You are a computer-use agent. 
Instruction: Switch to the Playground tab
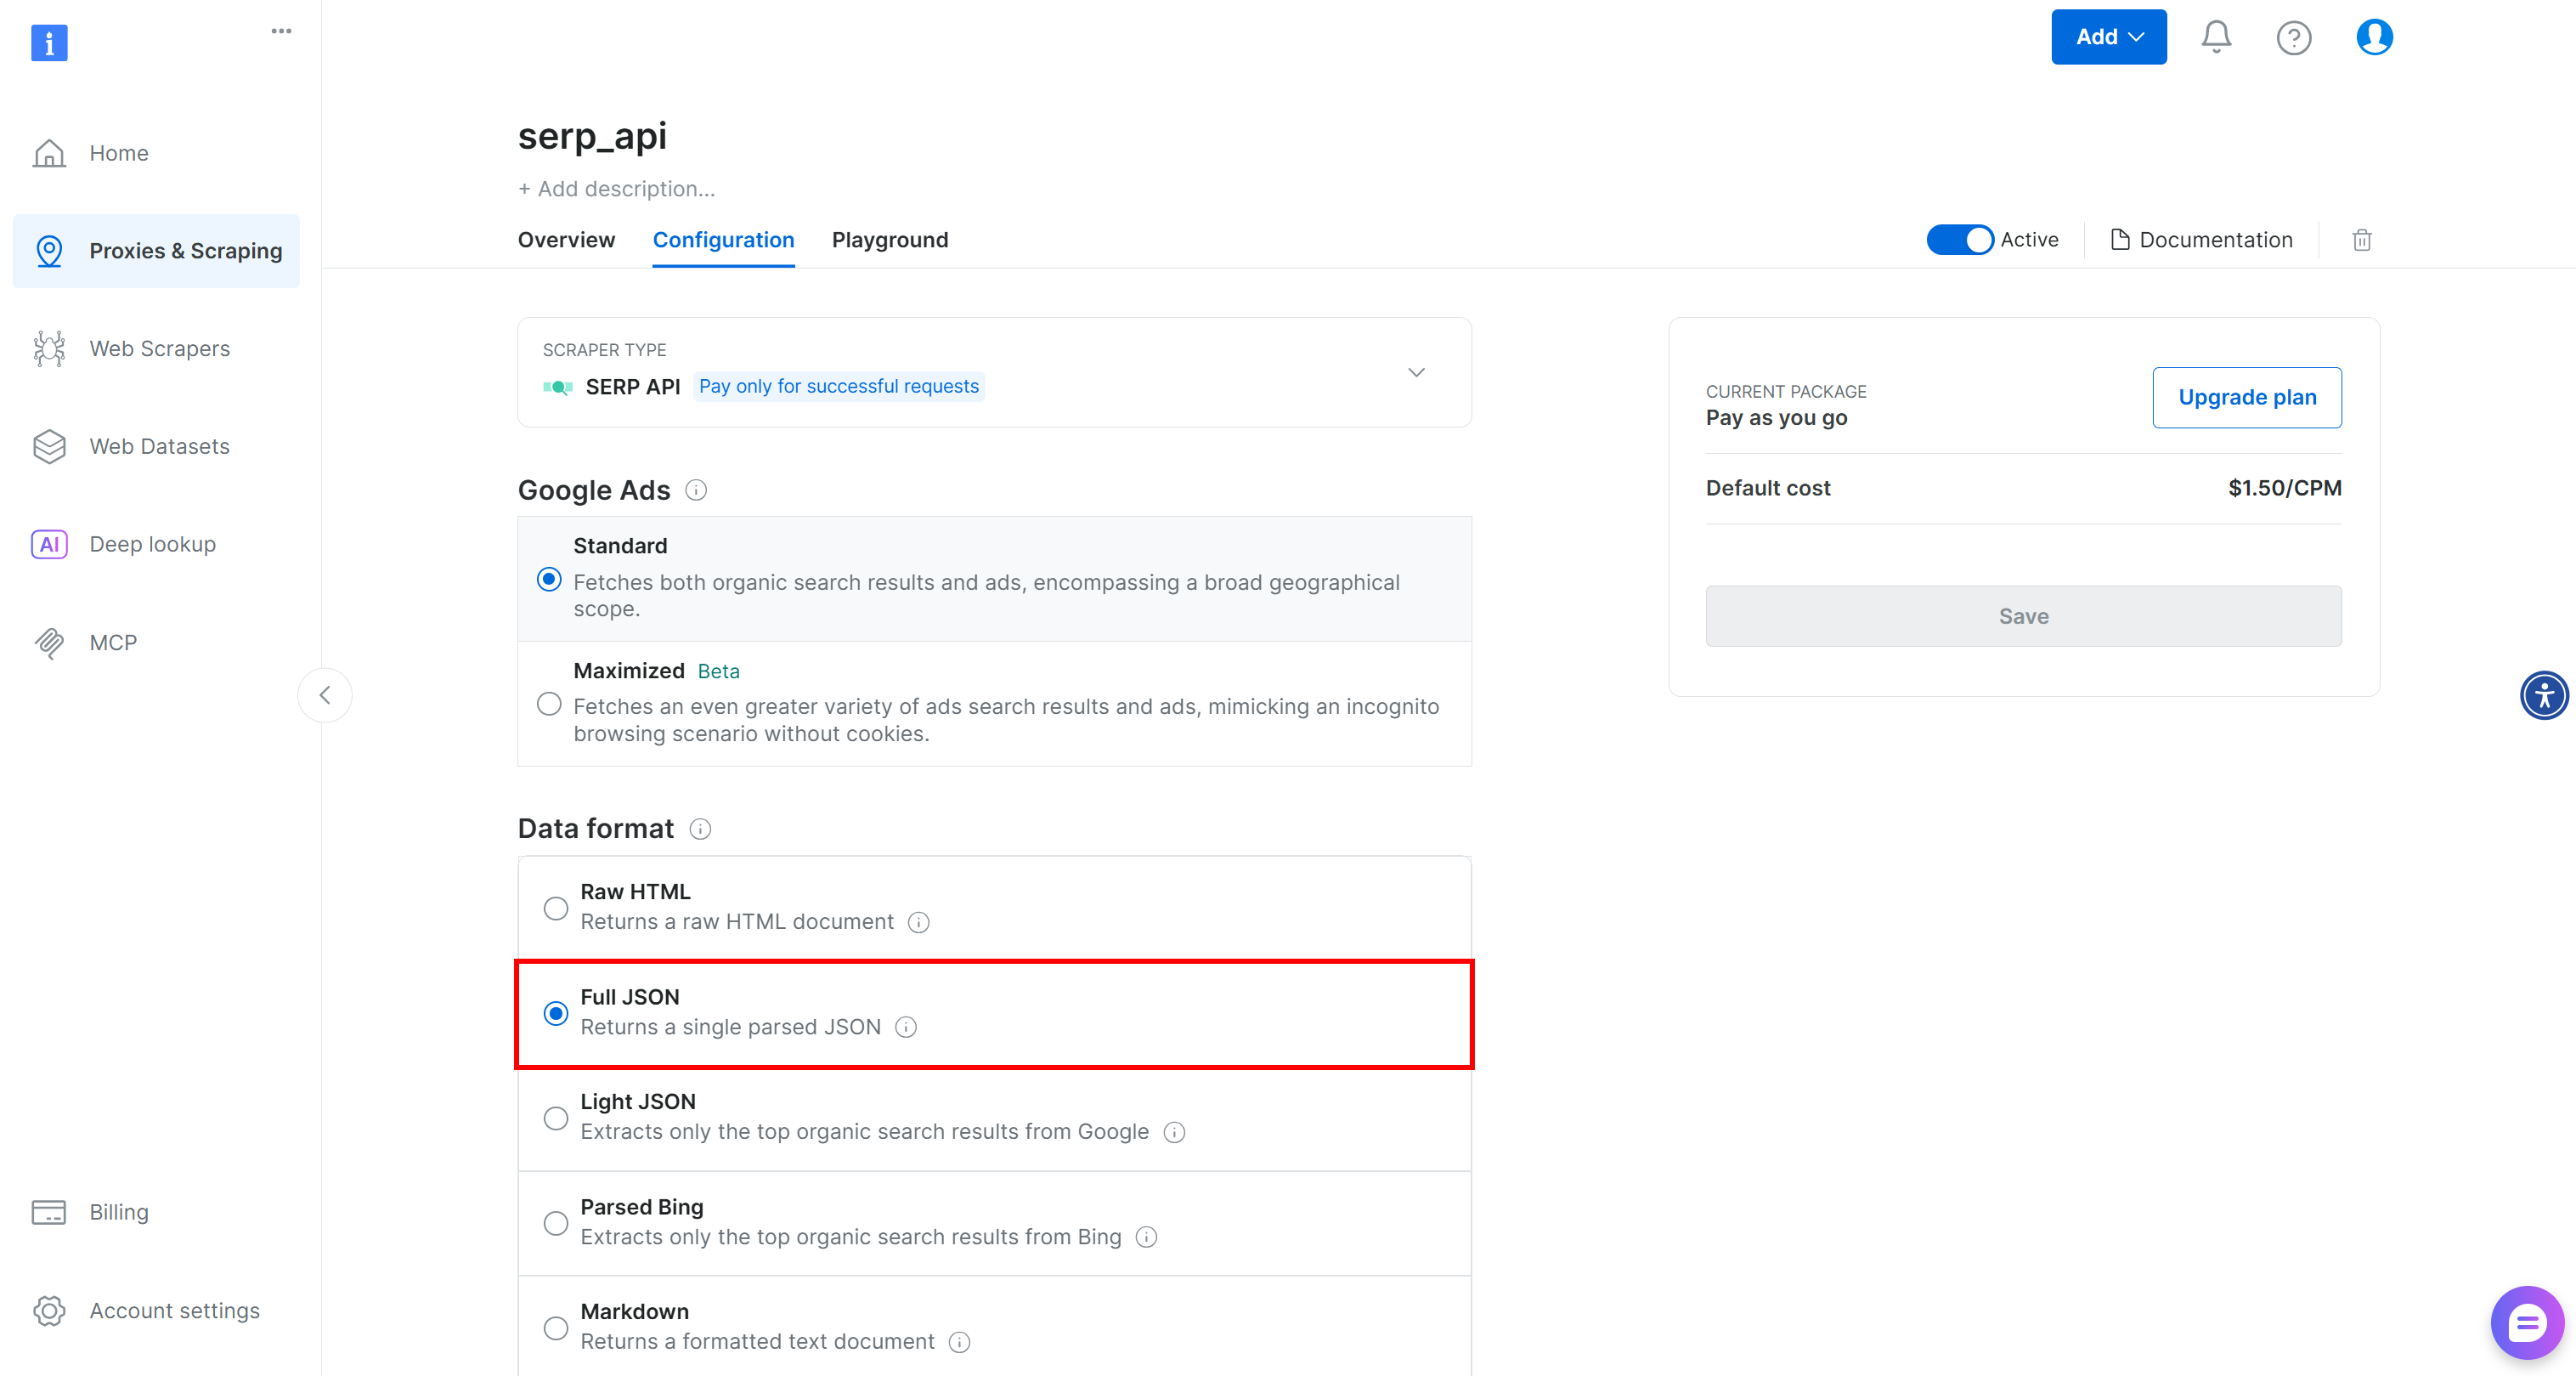tap(889, 240)
